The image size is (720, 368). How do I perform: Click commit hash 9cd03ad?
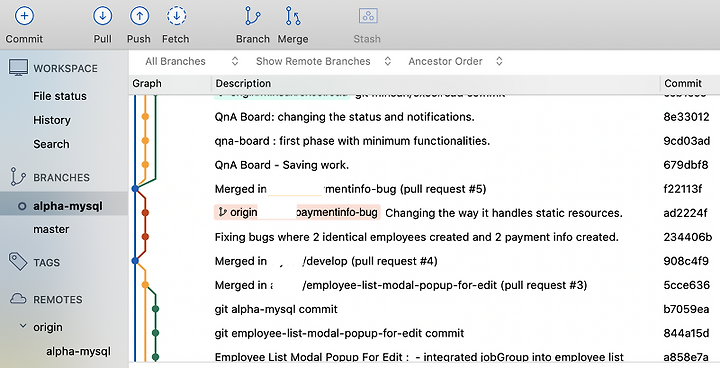tap(686, 141)
